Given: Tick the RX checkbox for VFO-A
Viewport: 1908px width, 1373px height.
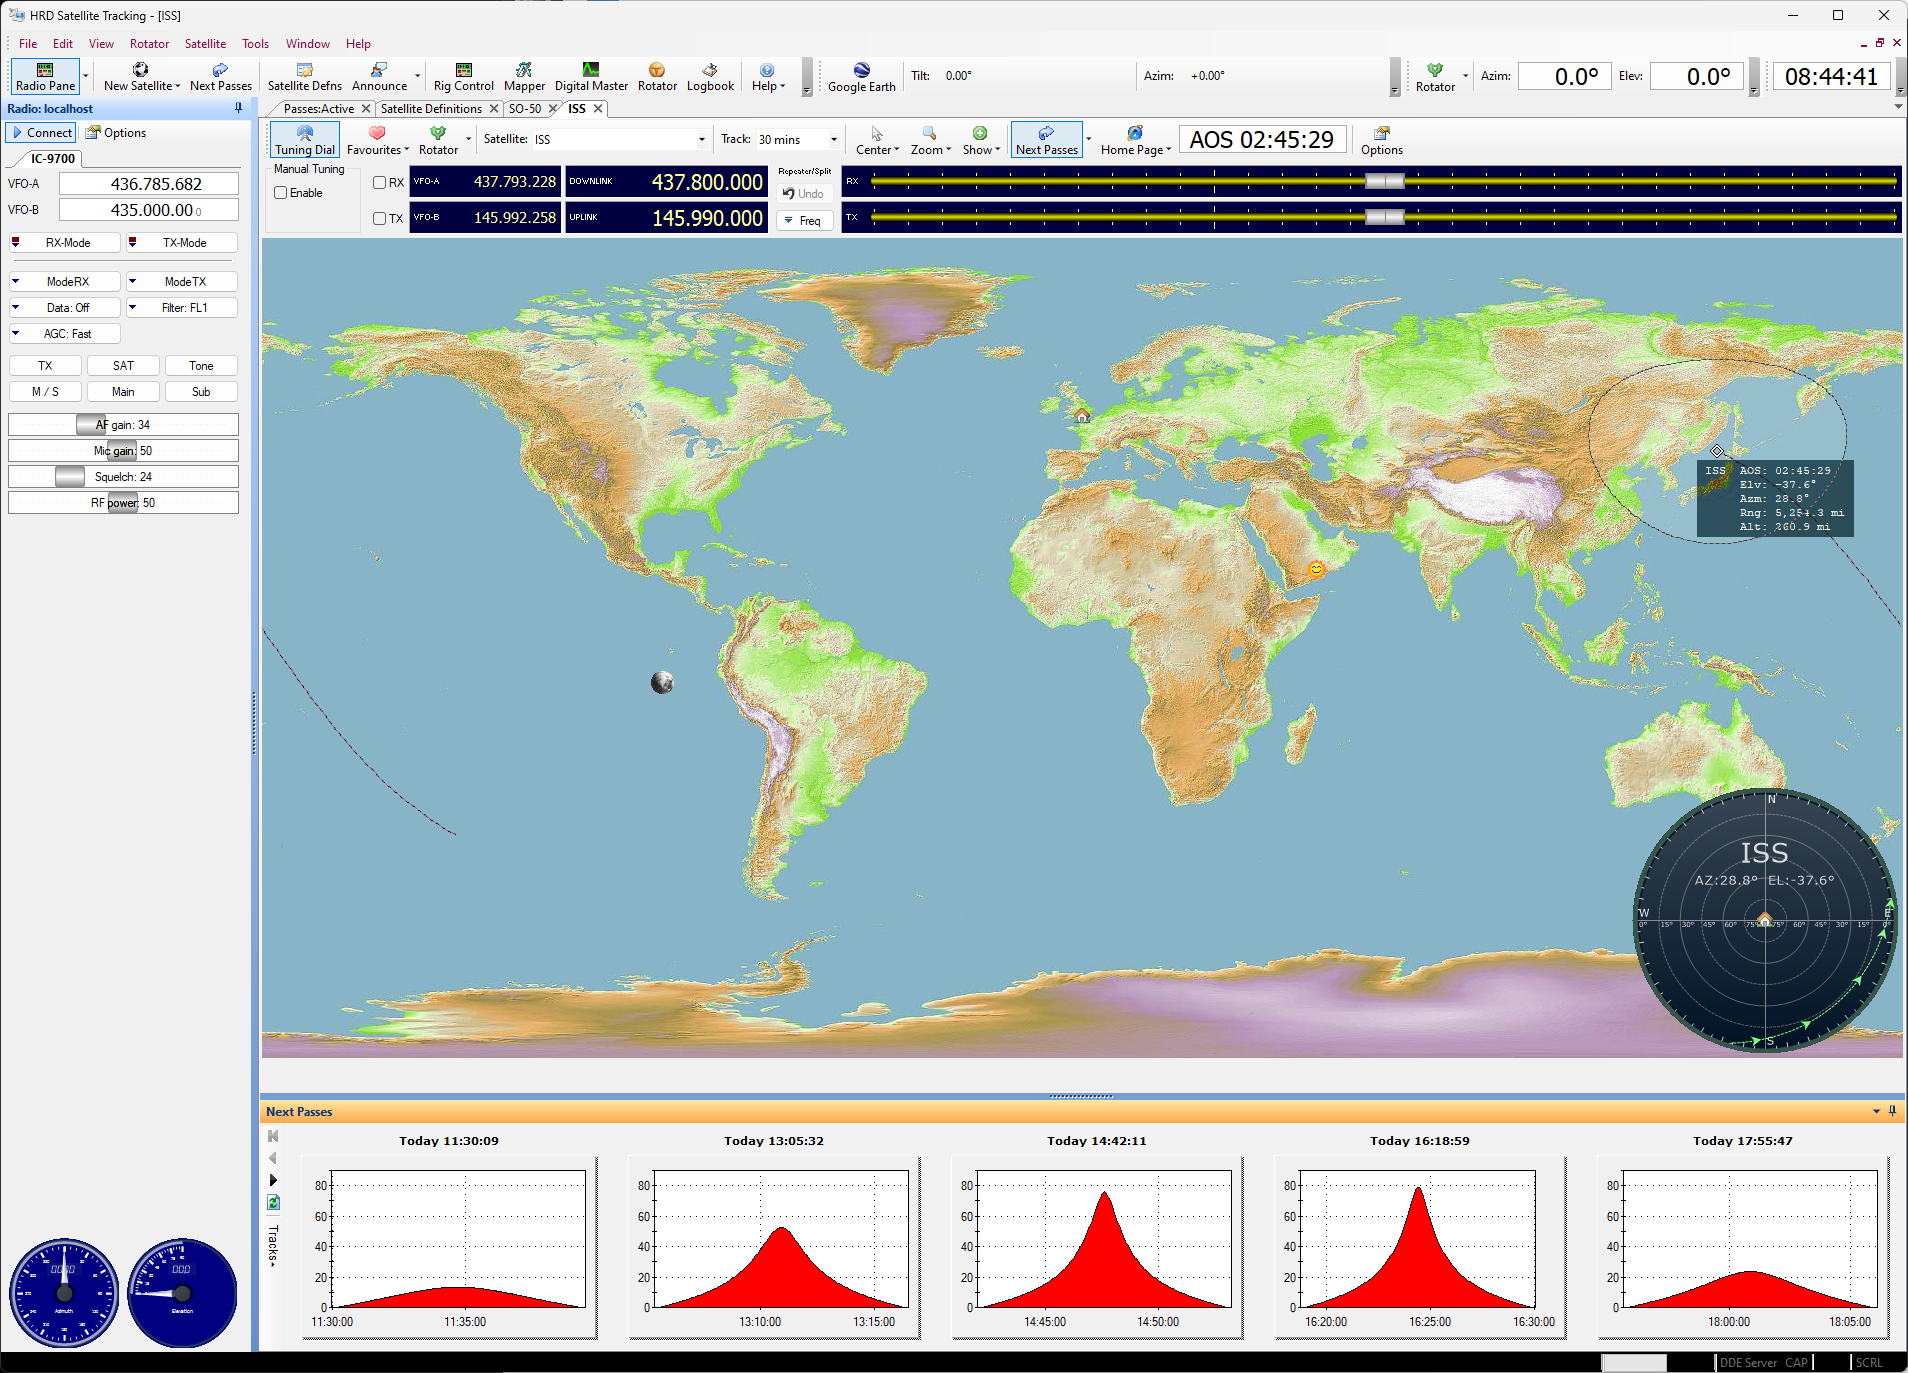Looking at the screenshot, I should (380, 182).
